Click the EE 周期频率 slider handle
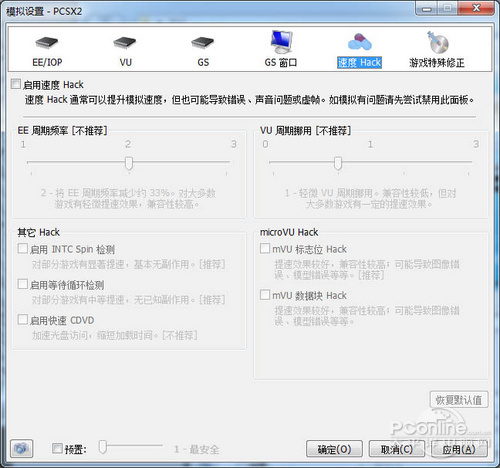The width and height of the screenshot is (500, 468). [x=129, y=164]
